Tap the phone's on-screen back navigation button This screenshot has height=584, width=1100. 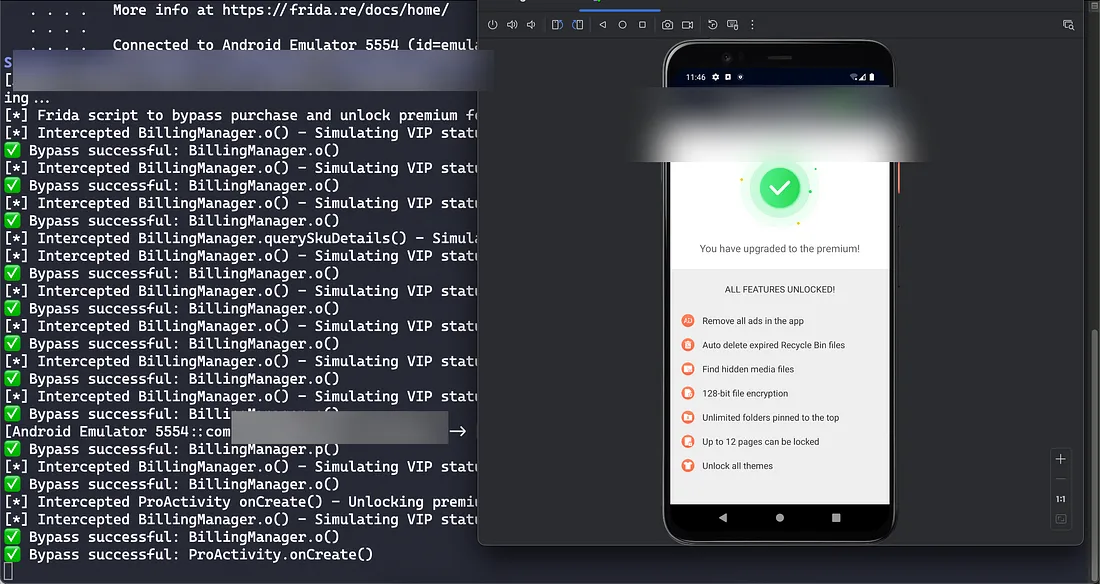tap(723, 518)
